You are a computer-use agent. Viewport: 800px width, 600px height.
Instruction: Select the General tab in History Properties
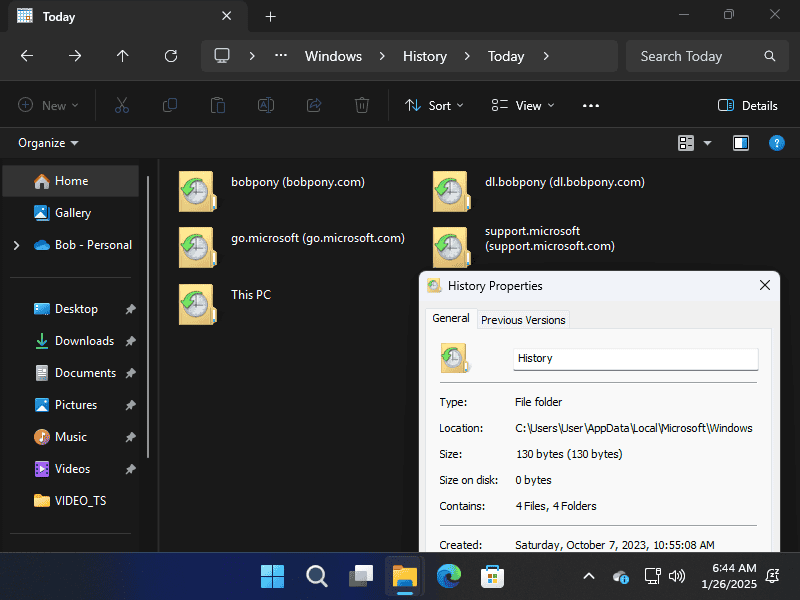[450, 318]
